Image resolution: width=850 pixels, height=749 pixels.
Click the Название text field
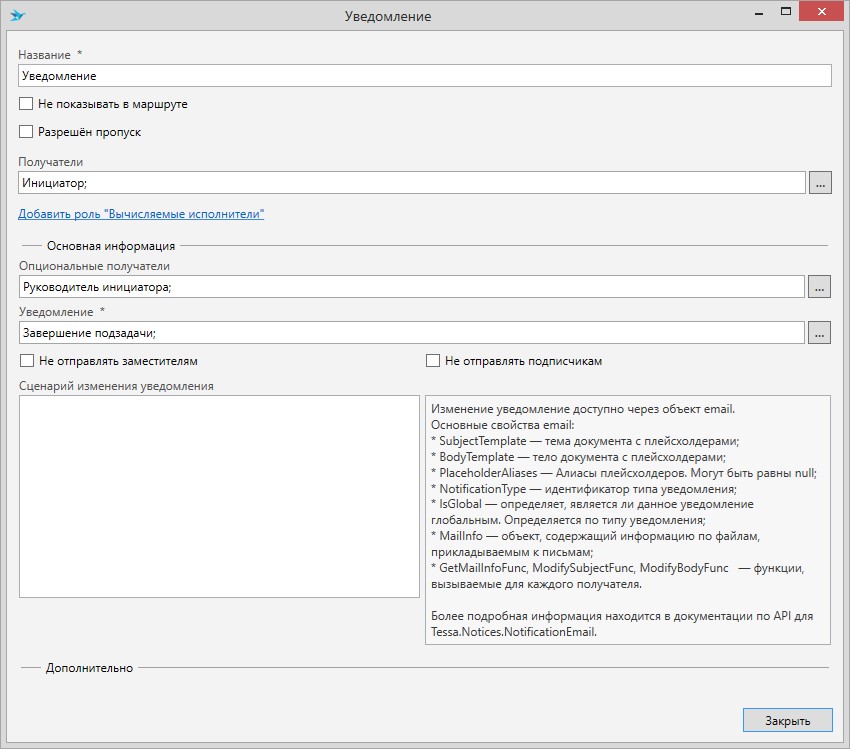click(x=425, y=76)
